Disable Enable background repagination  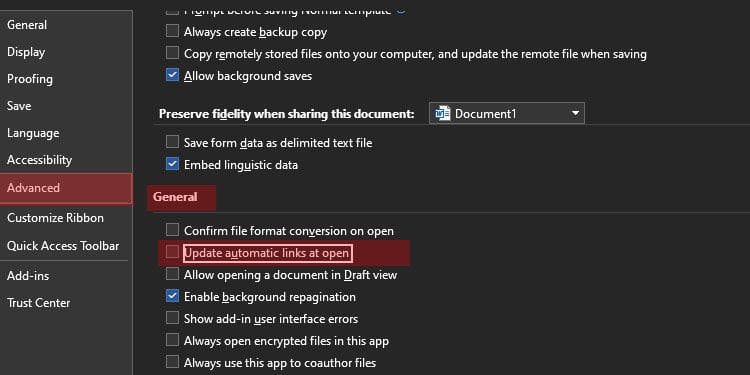pyautogui.click(x=172, y=296)
